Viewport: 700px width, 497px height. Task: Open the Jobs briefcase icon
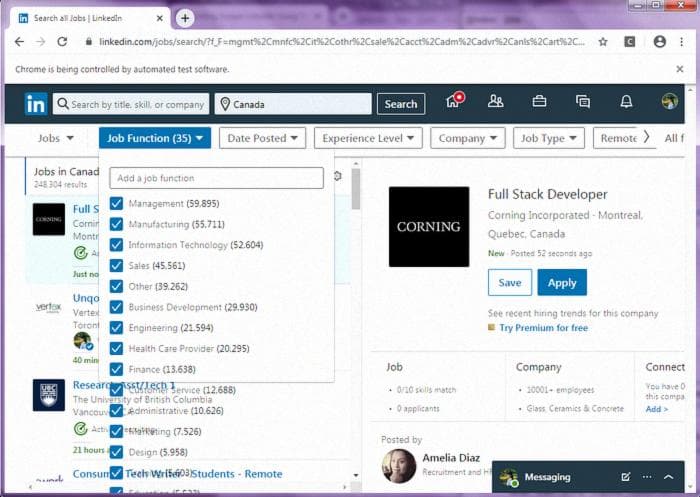click(539, 101)
